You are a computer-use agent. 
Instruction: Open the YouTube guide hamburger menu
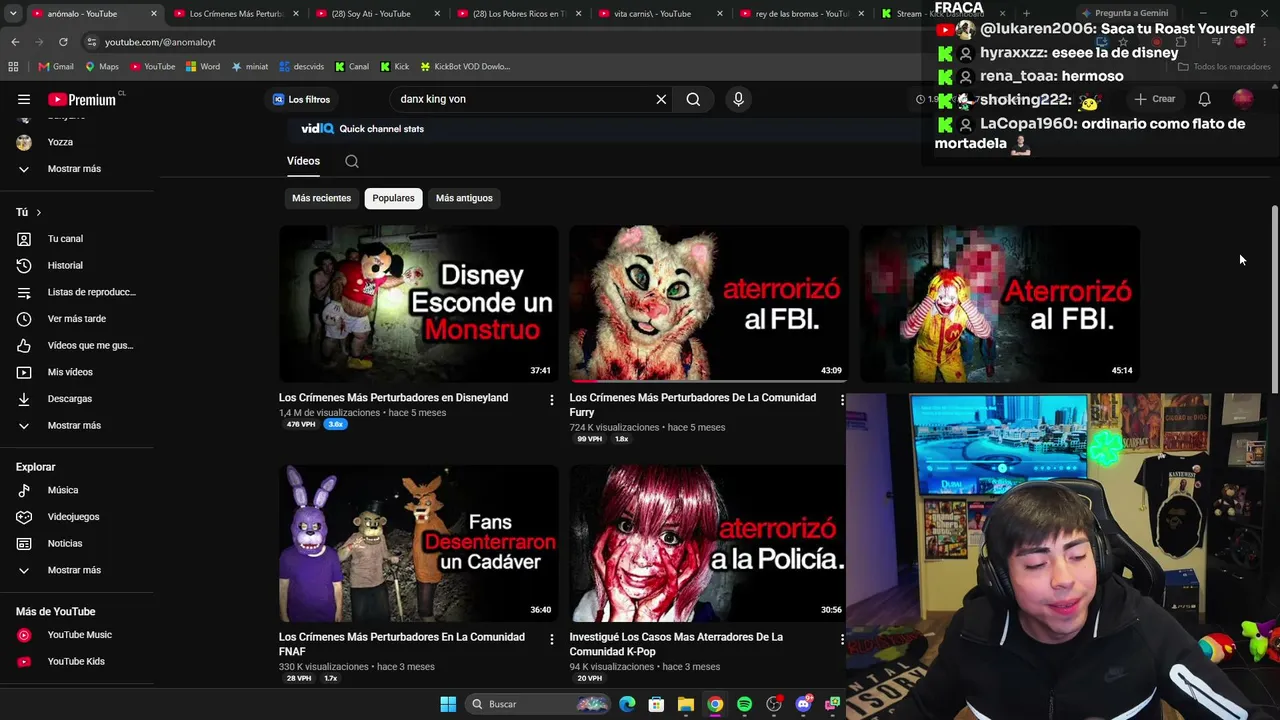(x=24, y=99)
